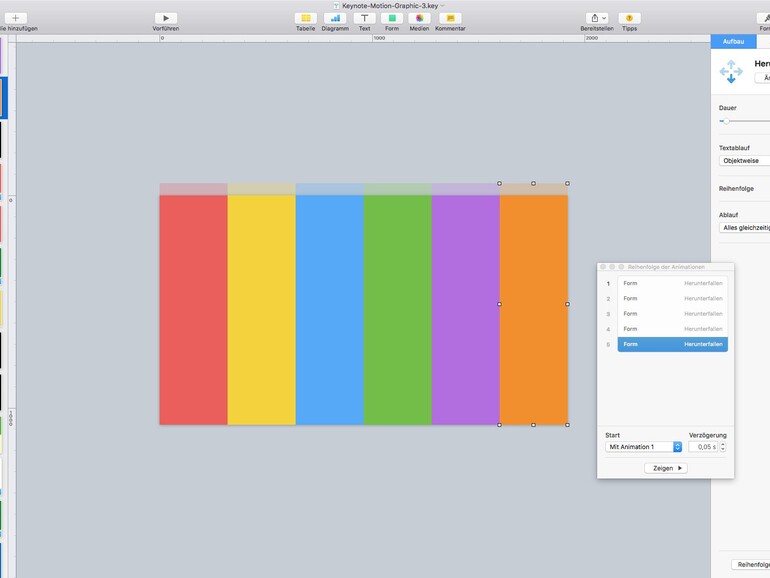The height and width of the screenshot is (578, 770).
Task: Select the blue rectangle on the slide
Action: (x=330, y=310)
